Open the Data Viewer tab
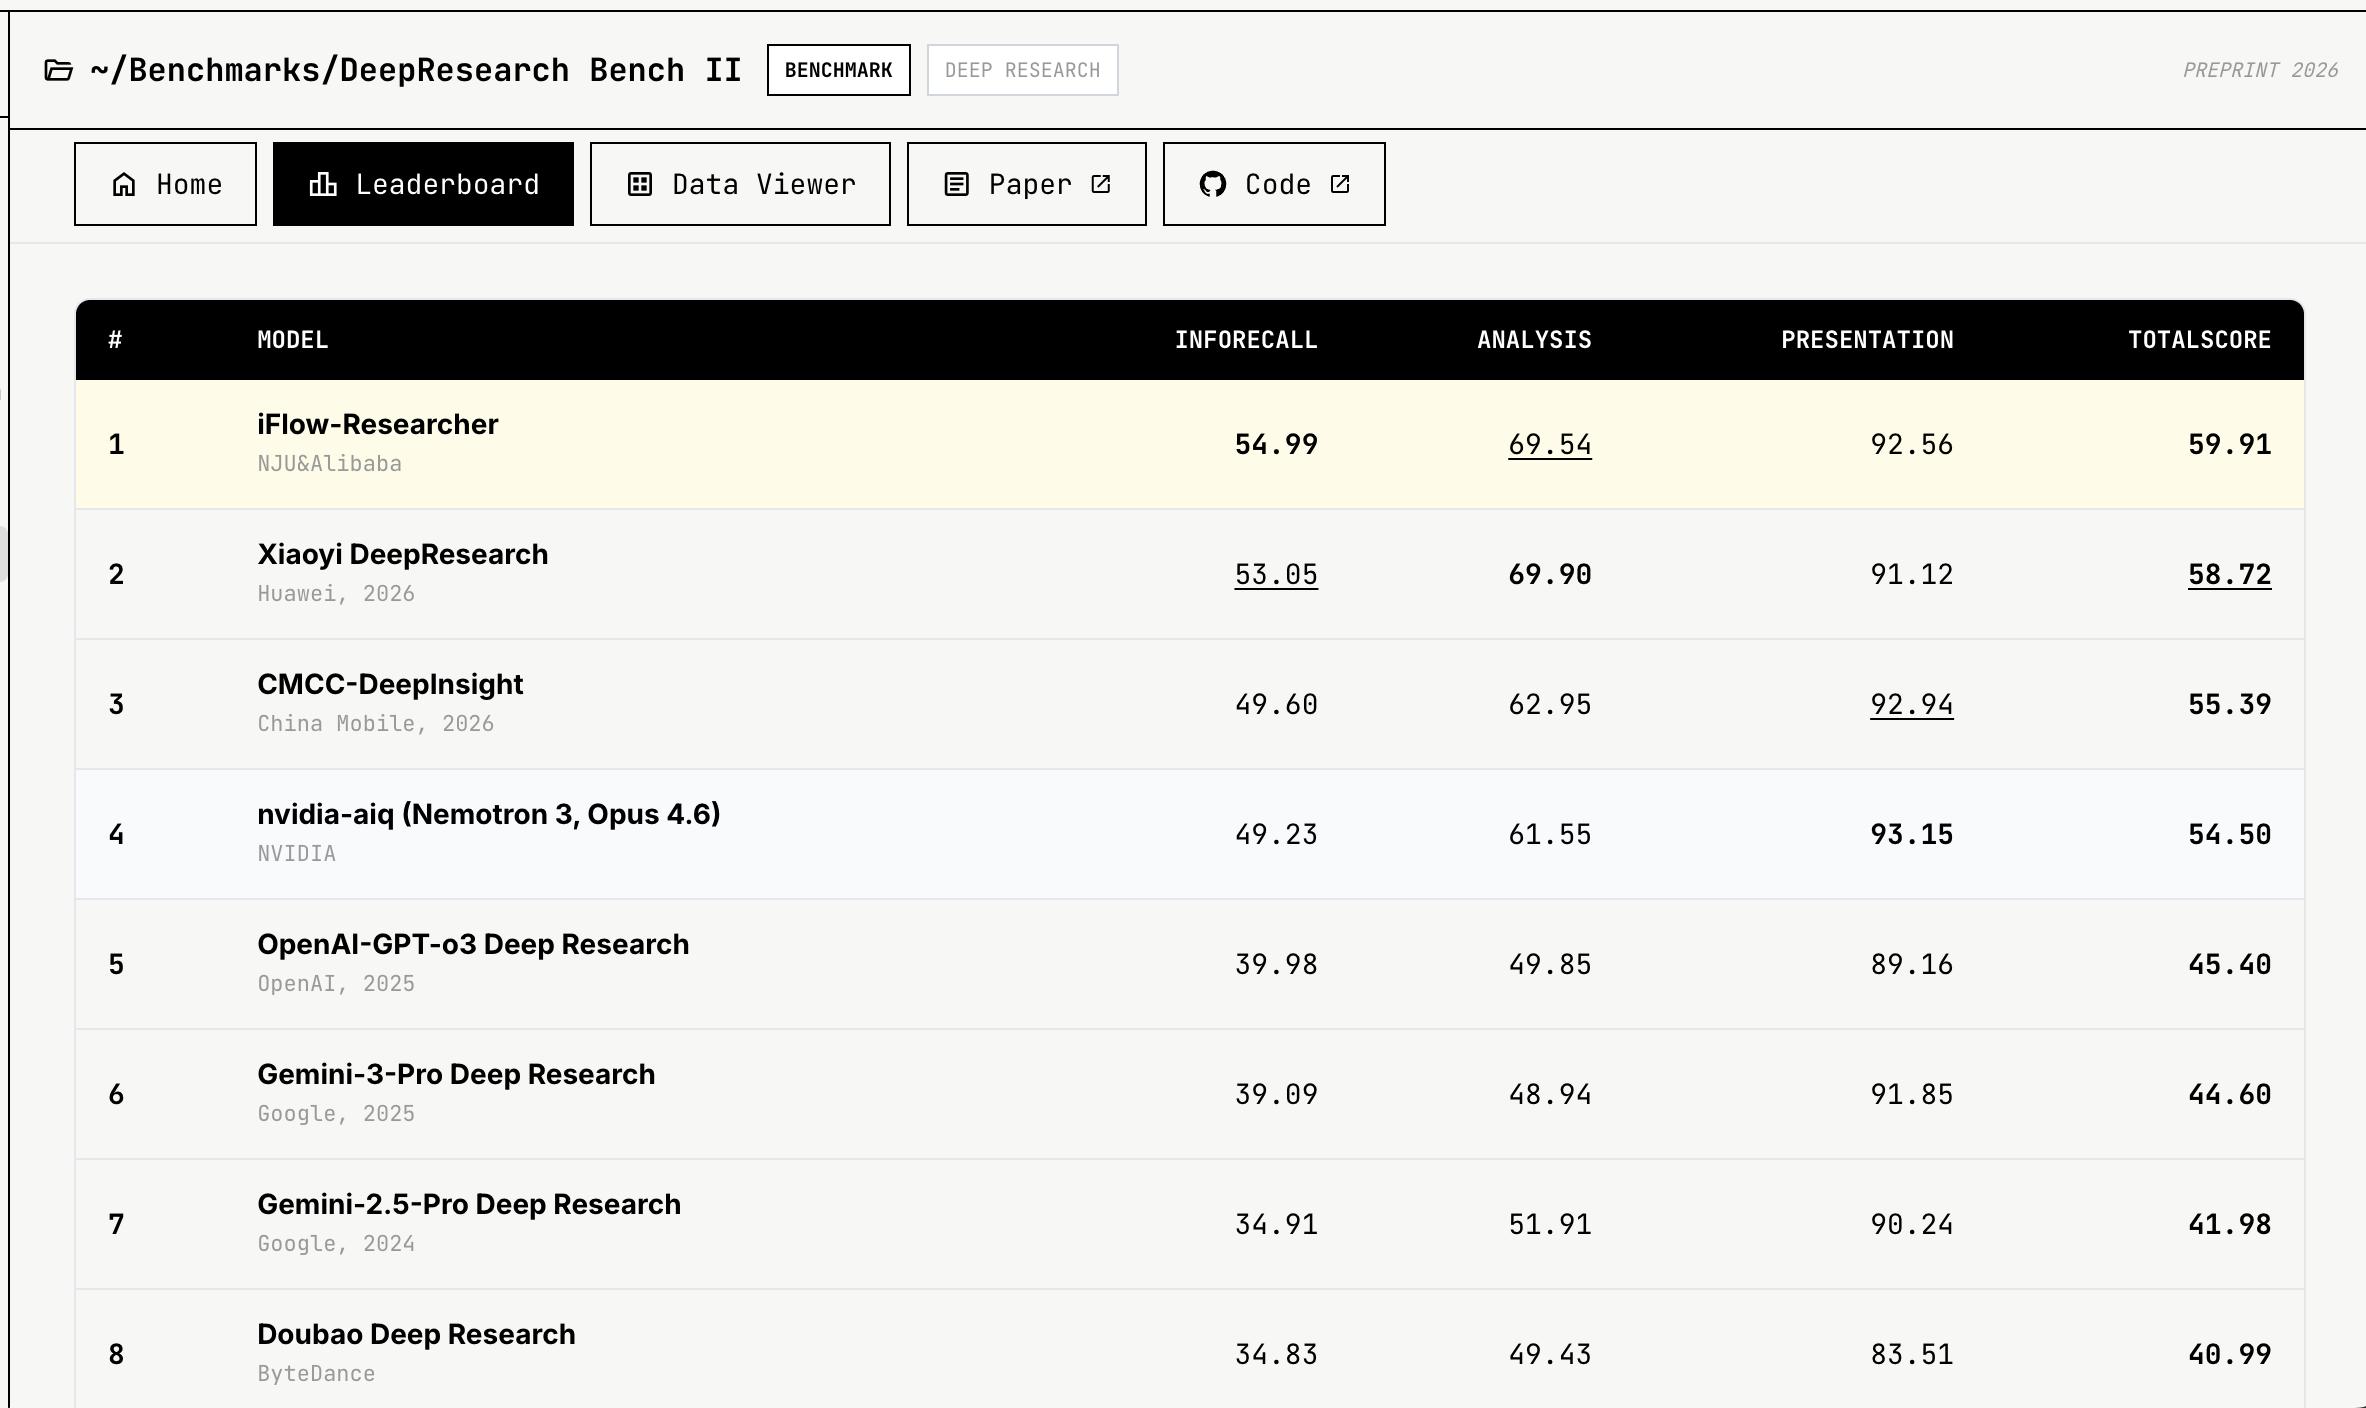The height and width of the screenshot is (1408, 2366). coord(740,184)
